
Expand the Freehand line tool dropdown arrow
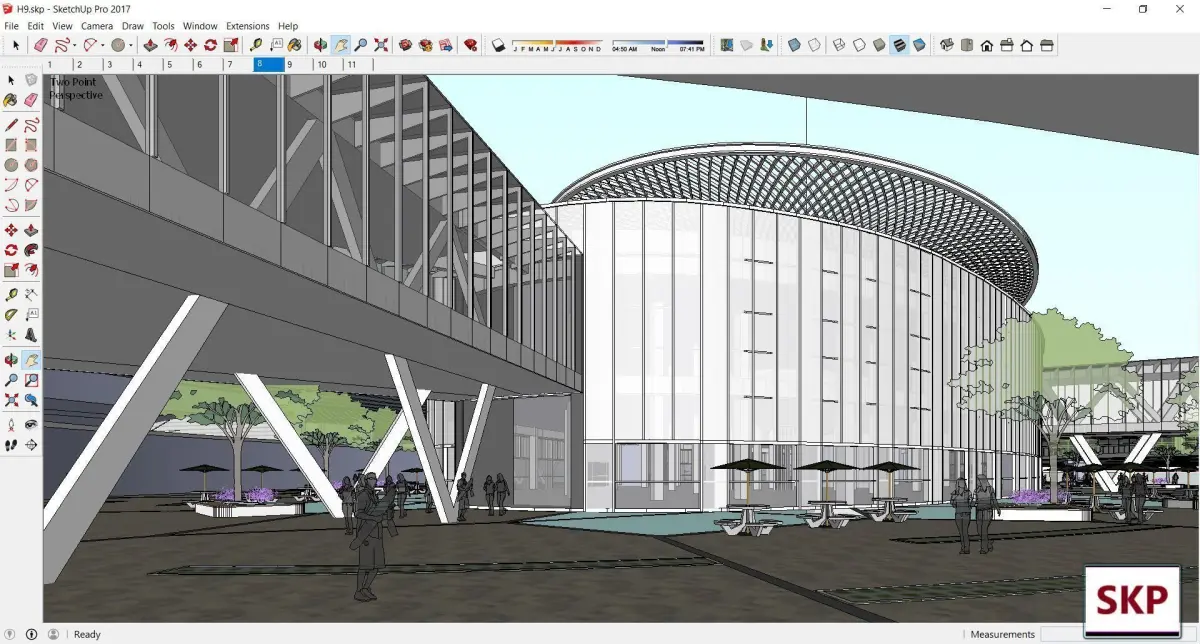pos(75,45)
